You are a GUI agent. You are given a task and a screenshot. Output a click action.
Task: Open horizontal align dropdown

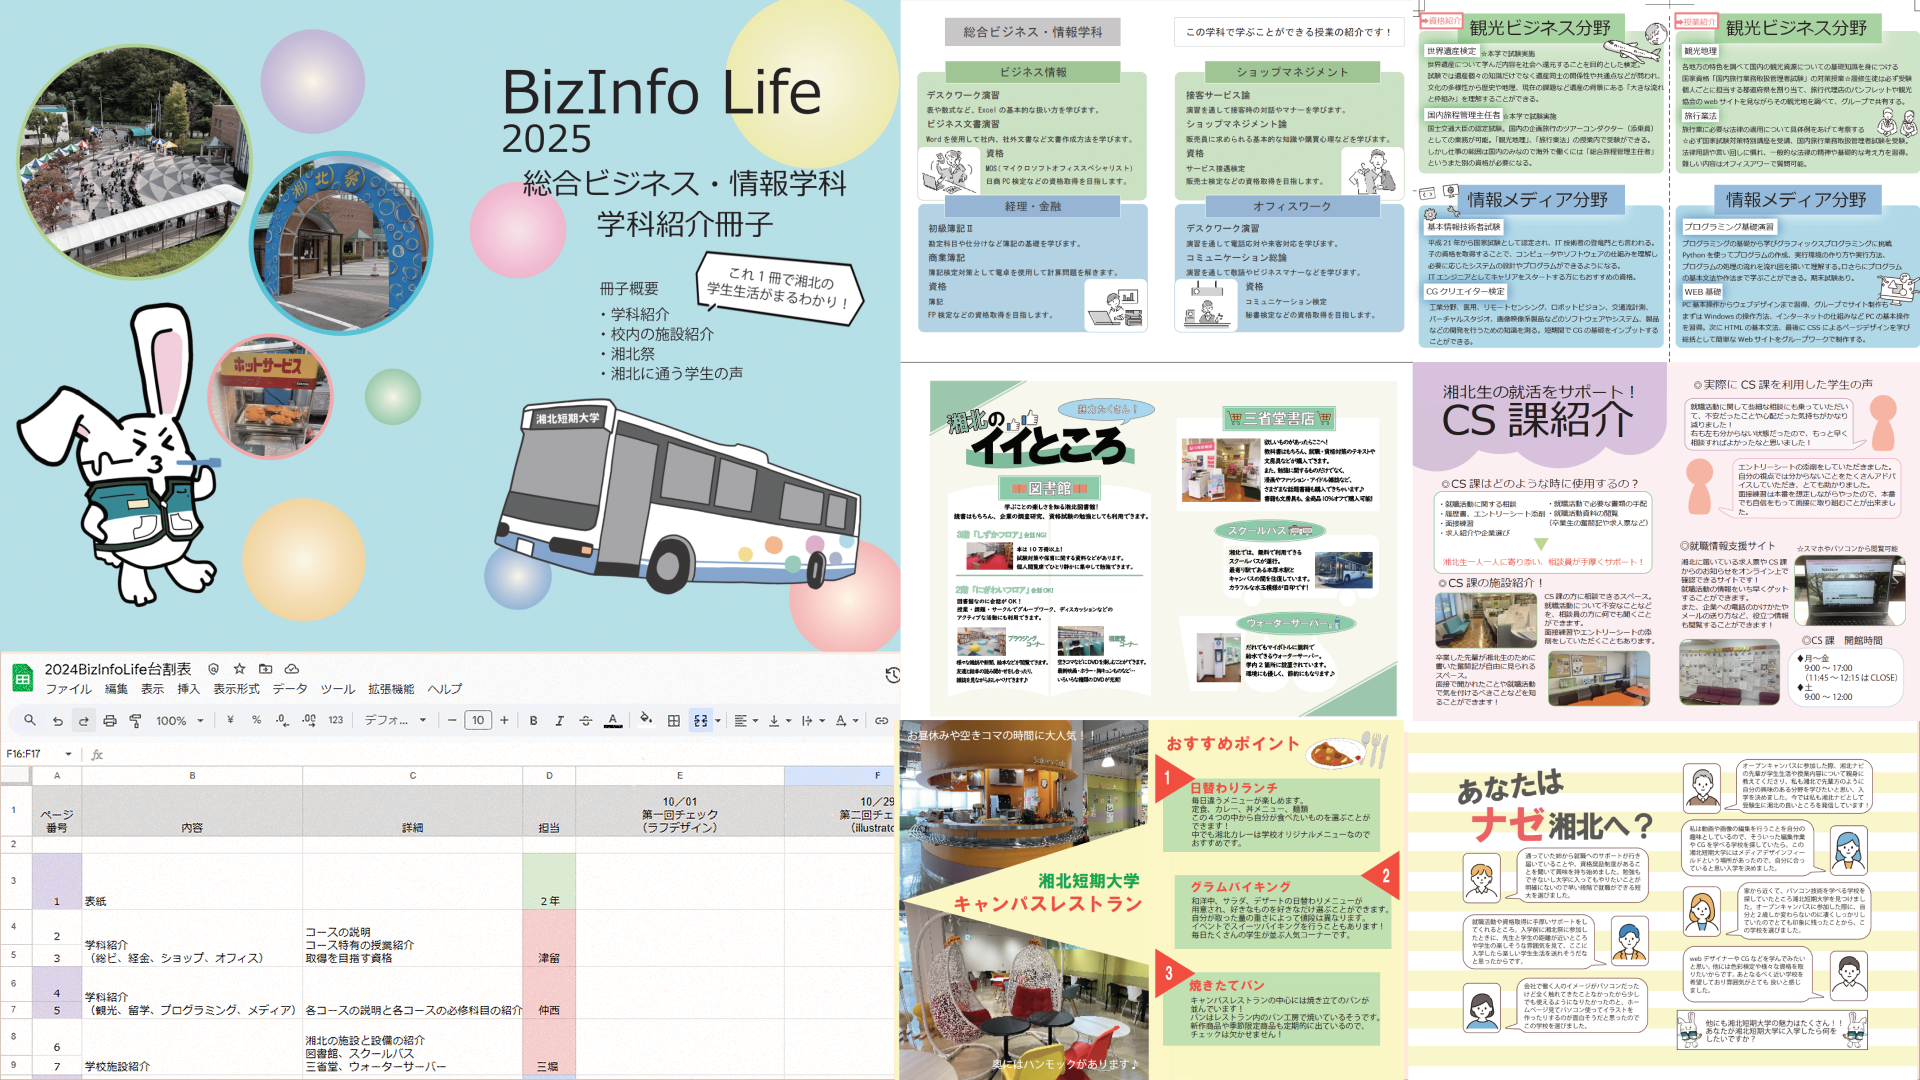746,720
